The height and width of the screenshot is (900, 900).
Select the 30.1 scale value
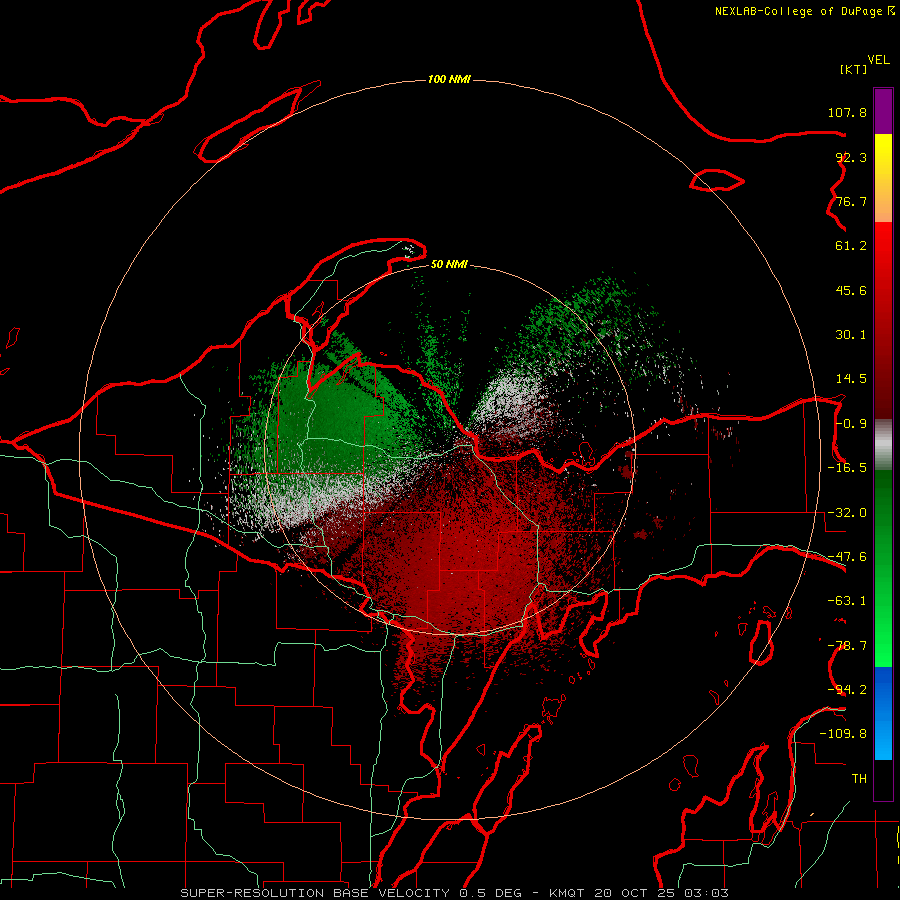[x=851, y=335]
